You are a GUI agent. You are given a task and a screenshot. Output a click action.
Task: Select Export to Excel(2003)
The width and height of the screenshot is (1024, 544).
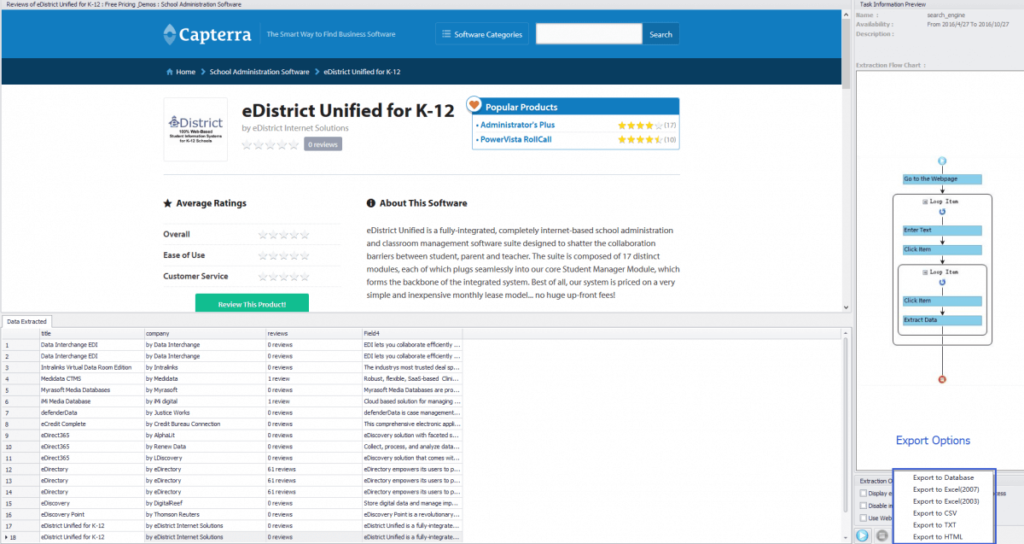(x=946, y=502)
